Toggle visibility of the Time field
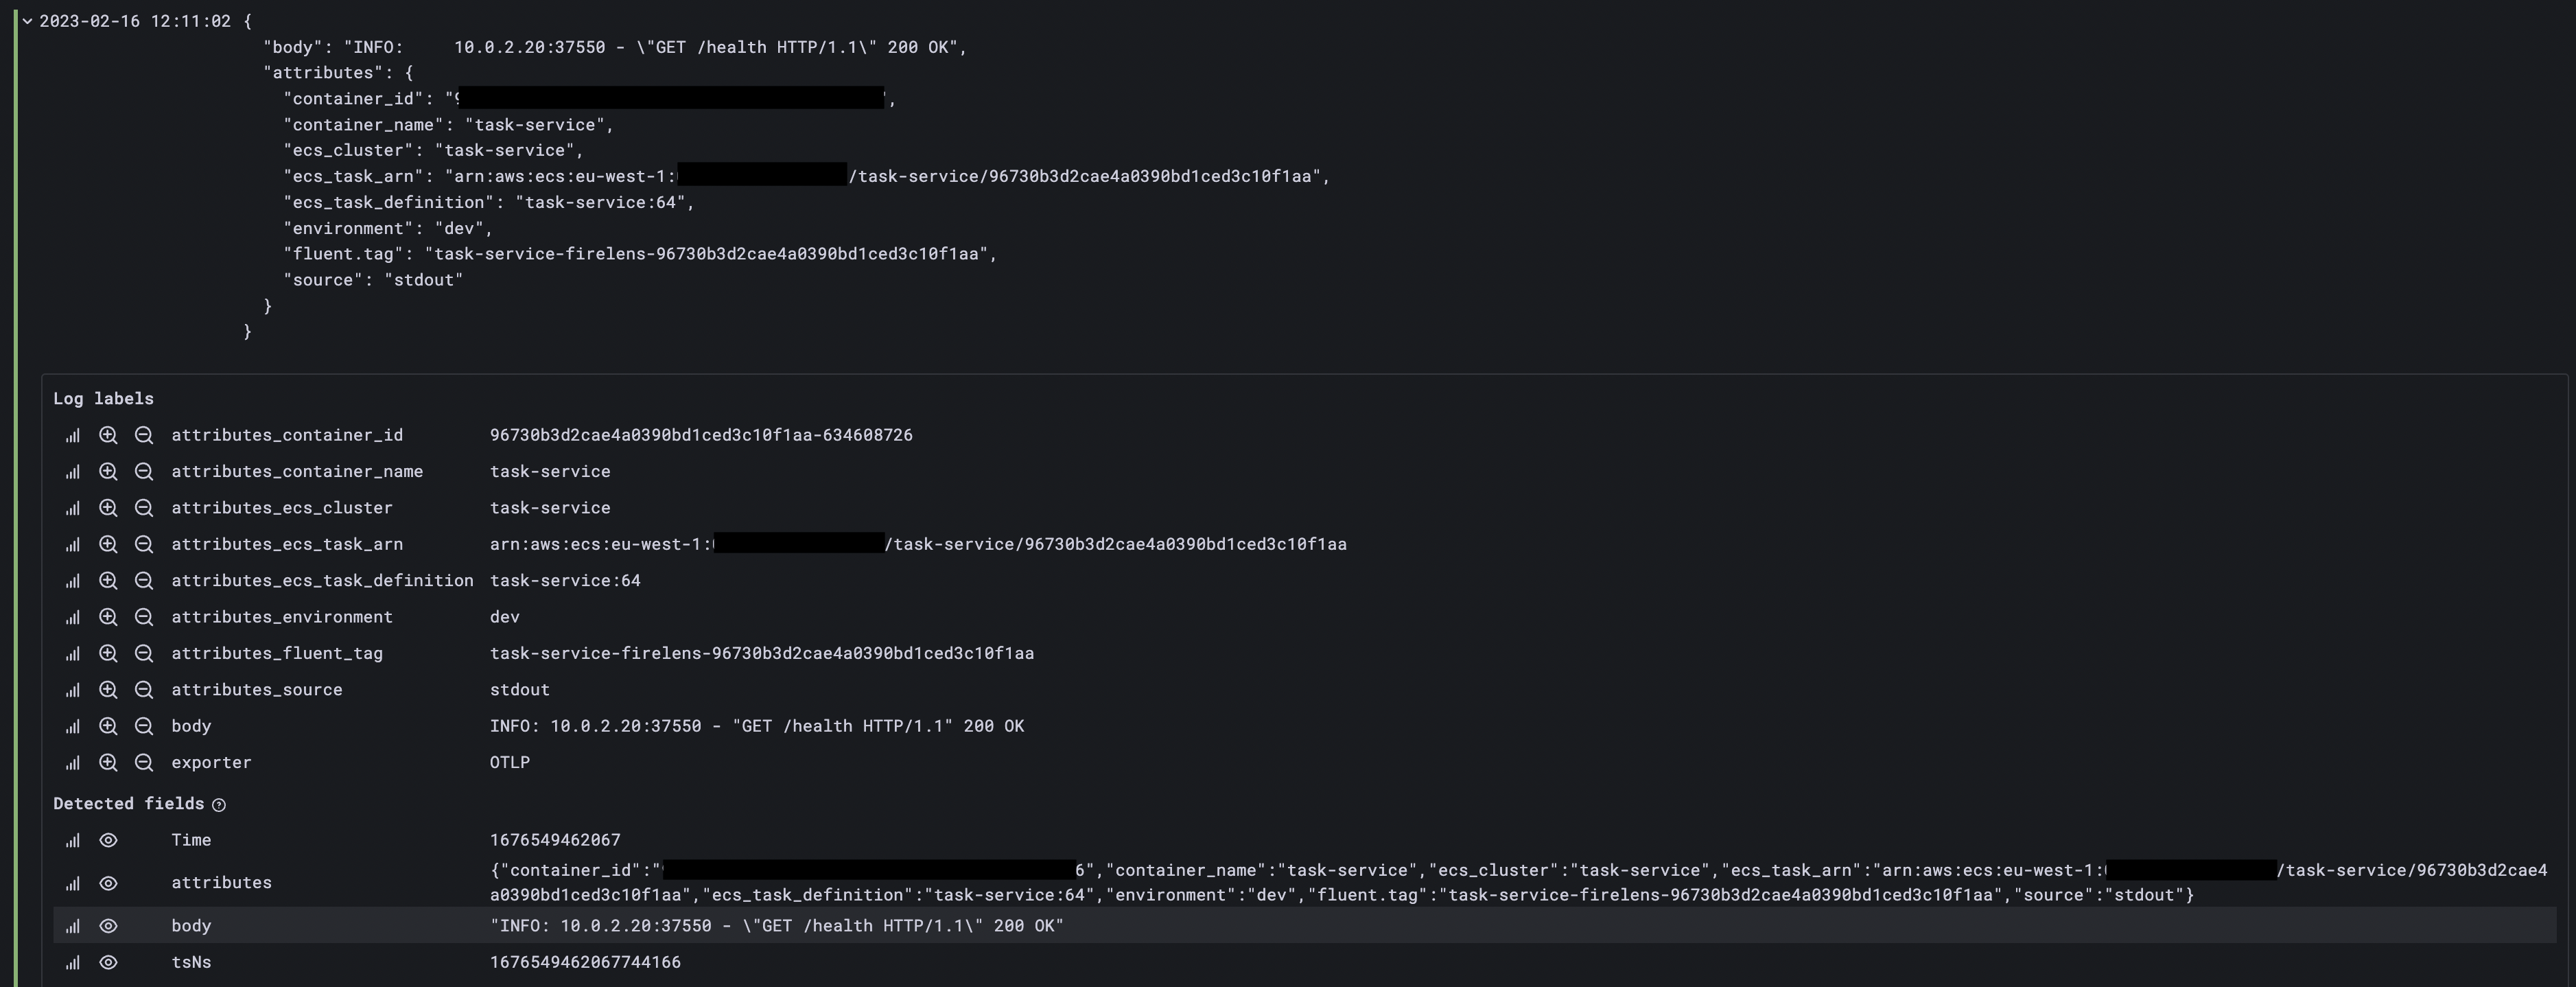2576x987 pixels. 109,840
